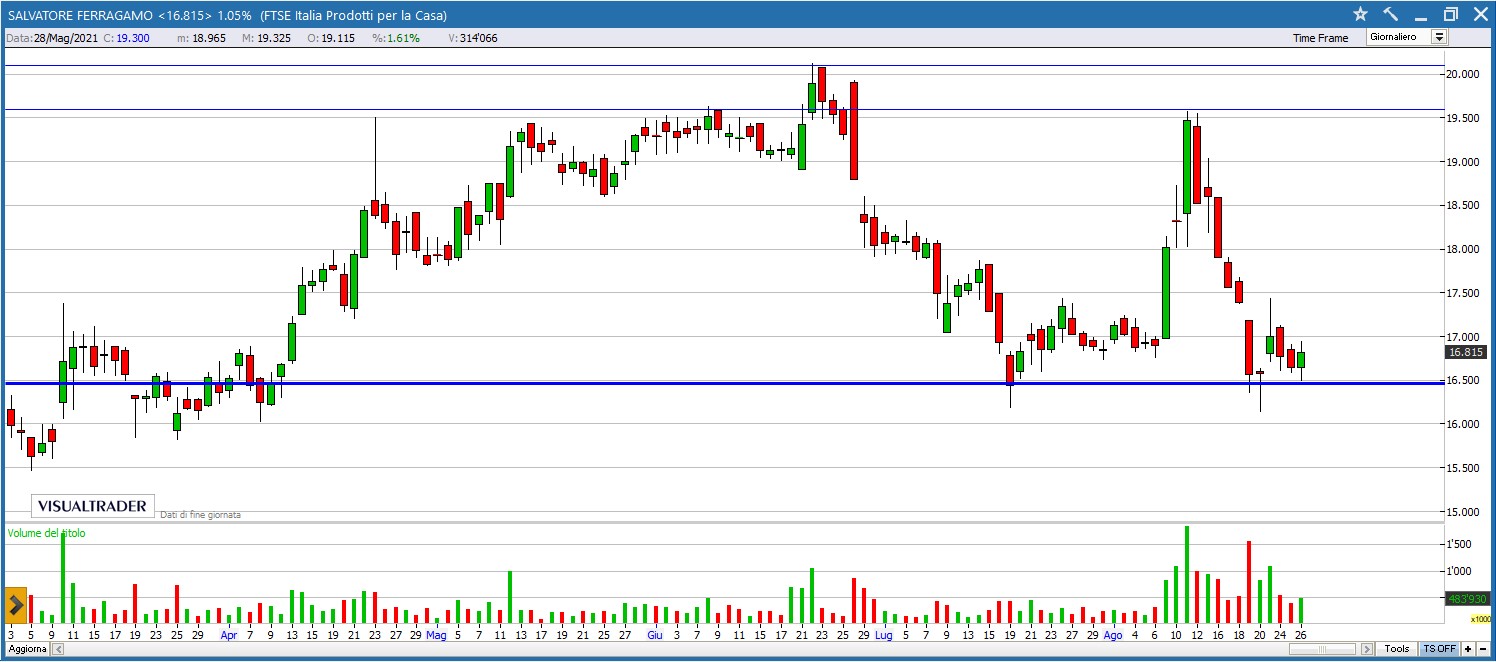Select the thick blue 16.500 support line

(x=723, y=383)
